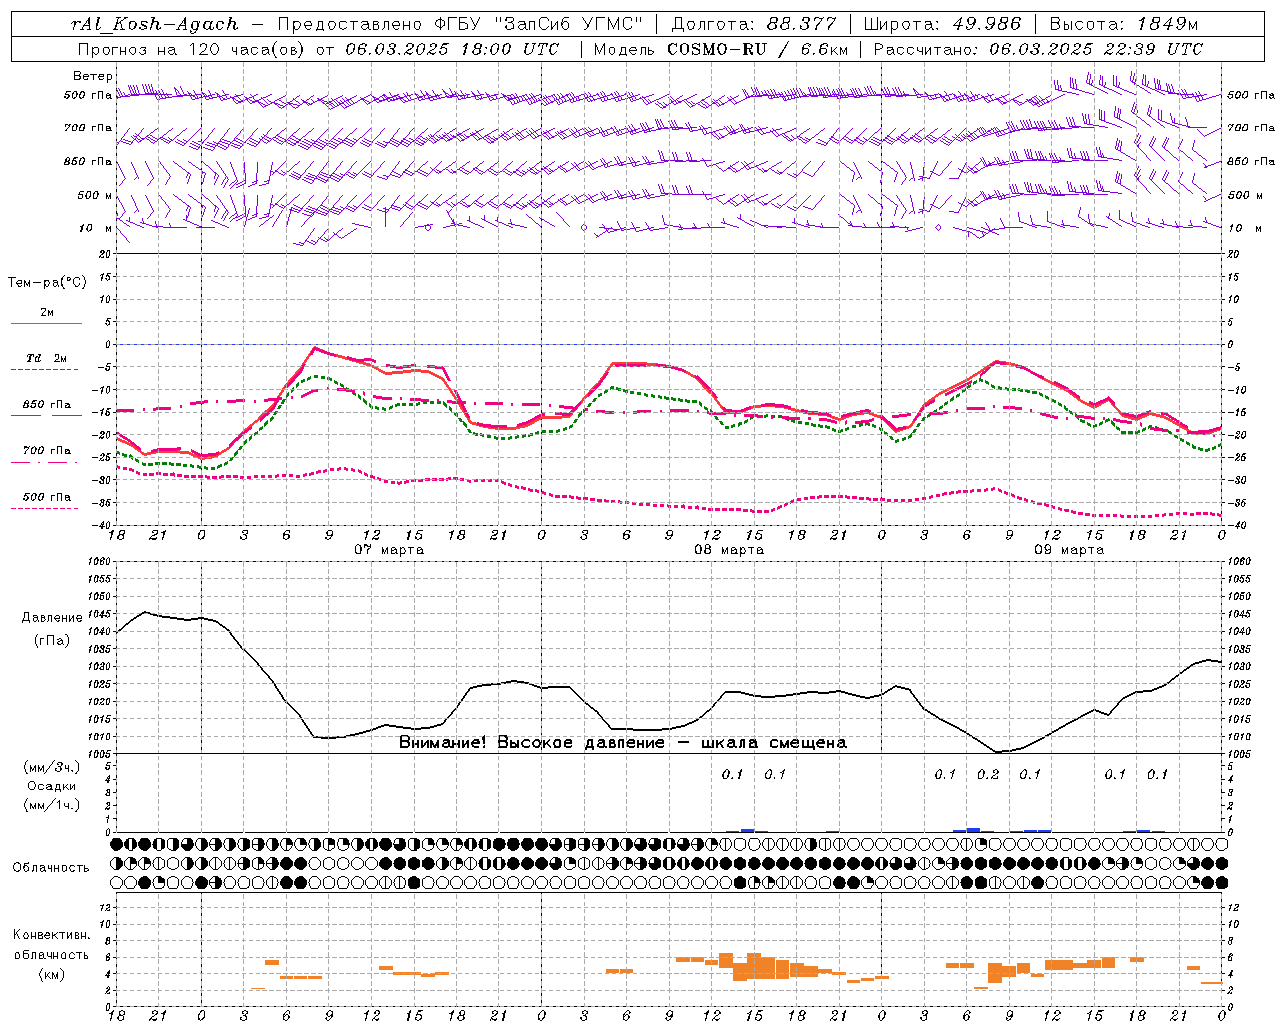Click the Облачность cloud cover label
Screen dimensions: 1280x1024
point(51,868)
